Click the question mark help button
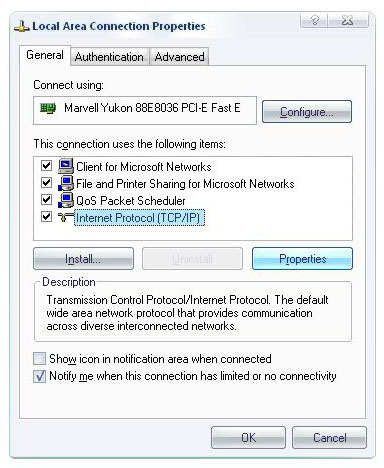The width and height of the screenshot is (384, 468). (314, 21)
